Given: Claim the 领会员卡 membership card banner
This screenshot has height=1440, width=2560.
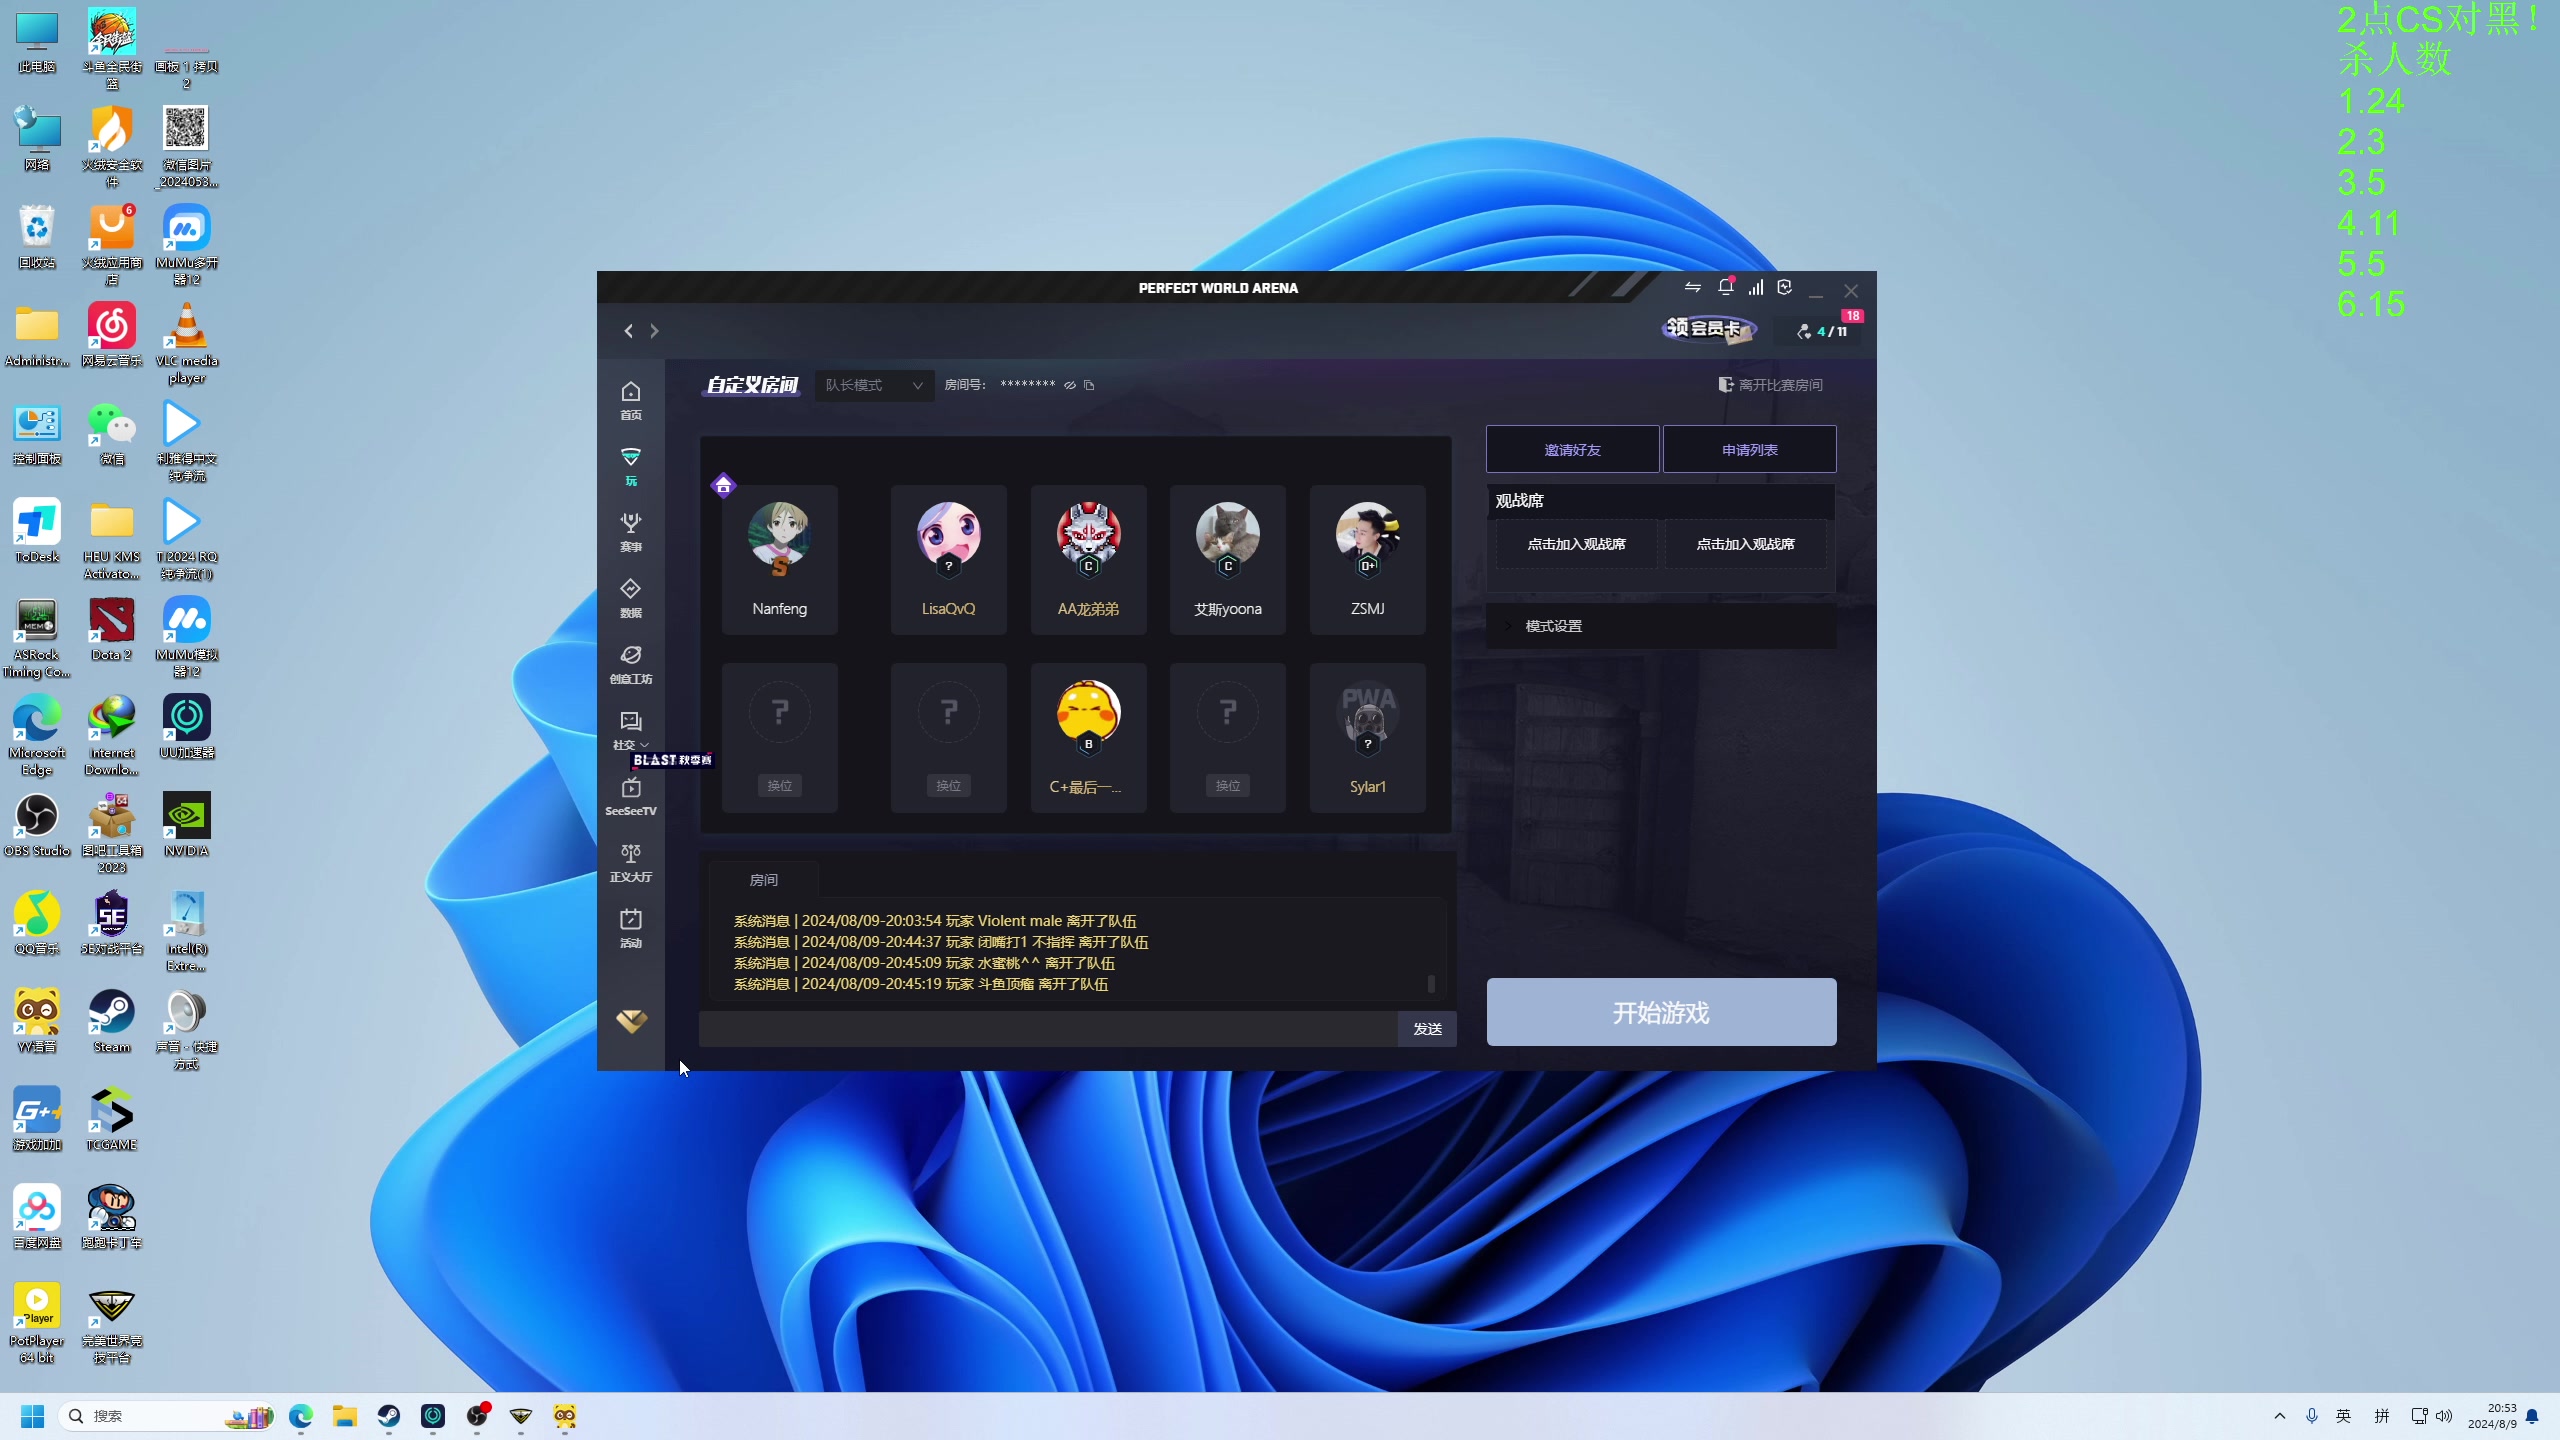Looking at the screenshot, I should pos(1708,329).
